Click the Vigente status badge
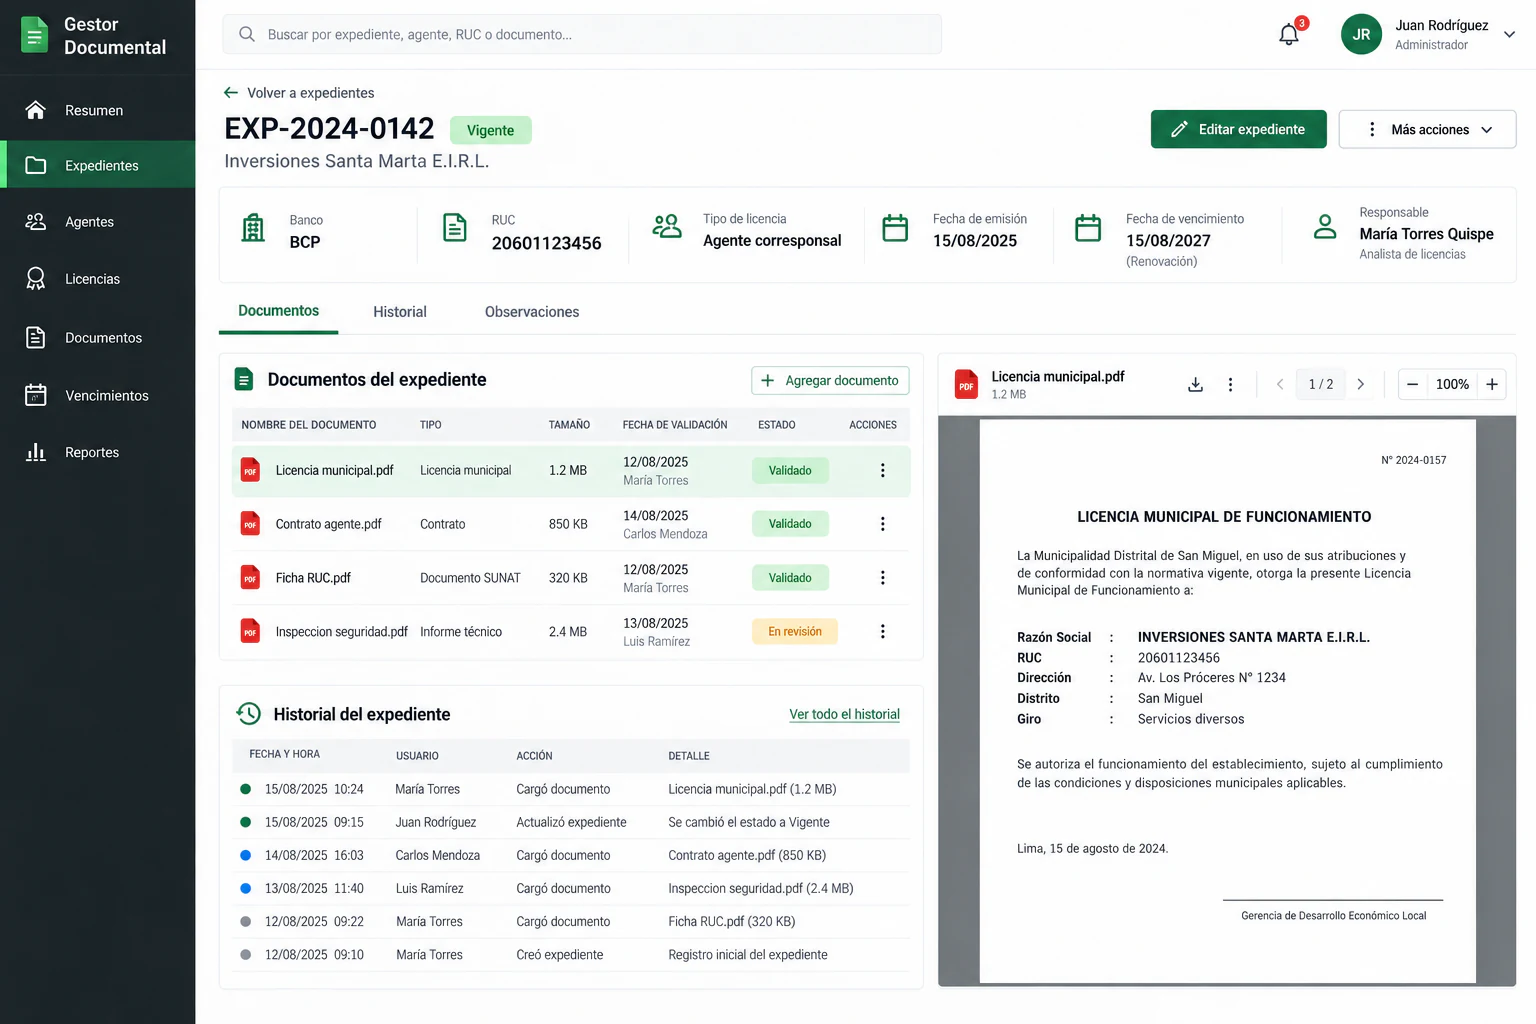 tap(490, 130)
